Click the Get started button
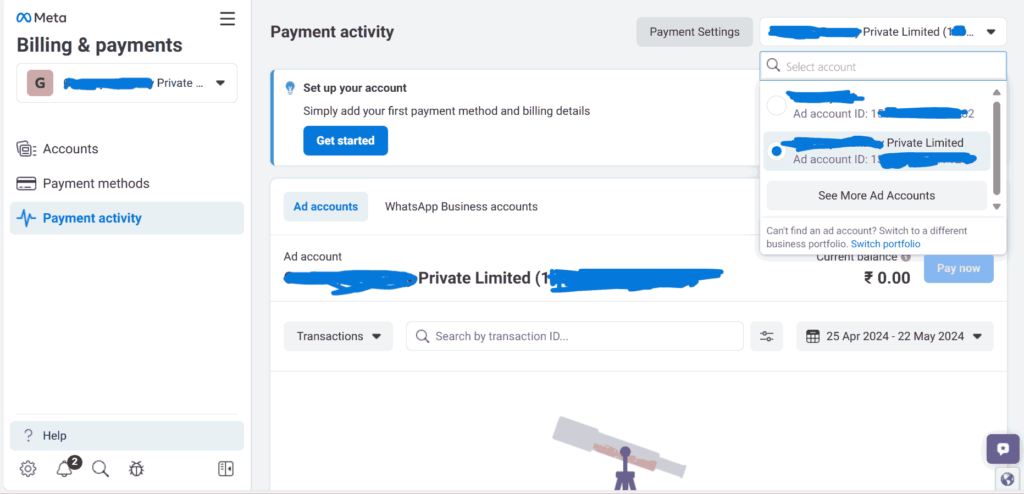 (x=345, y=141)
